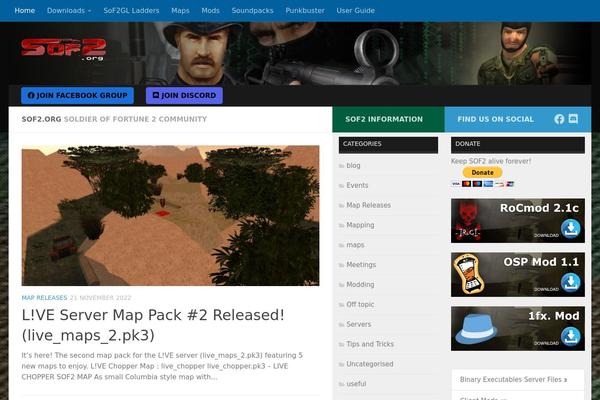The image size is (600, 400).
Task: Open the blog category
Action: pos(353,166)
